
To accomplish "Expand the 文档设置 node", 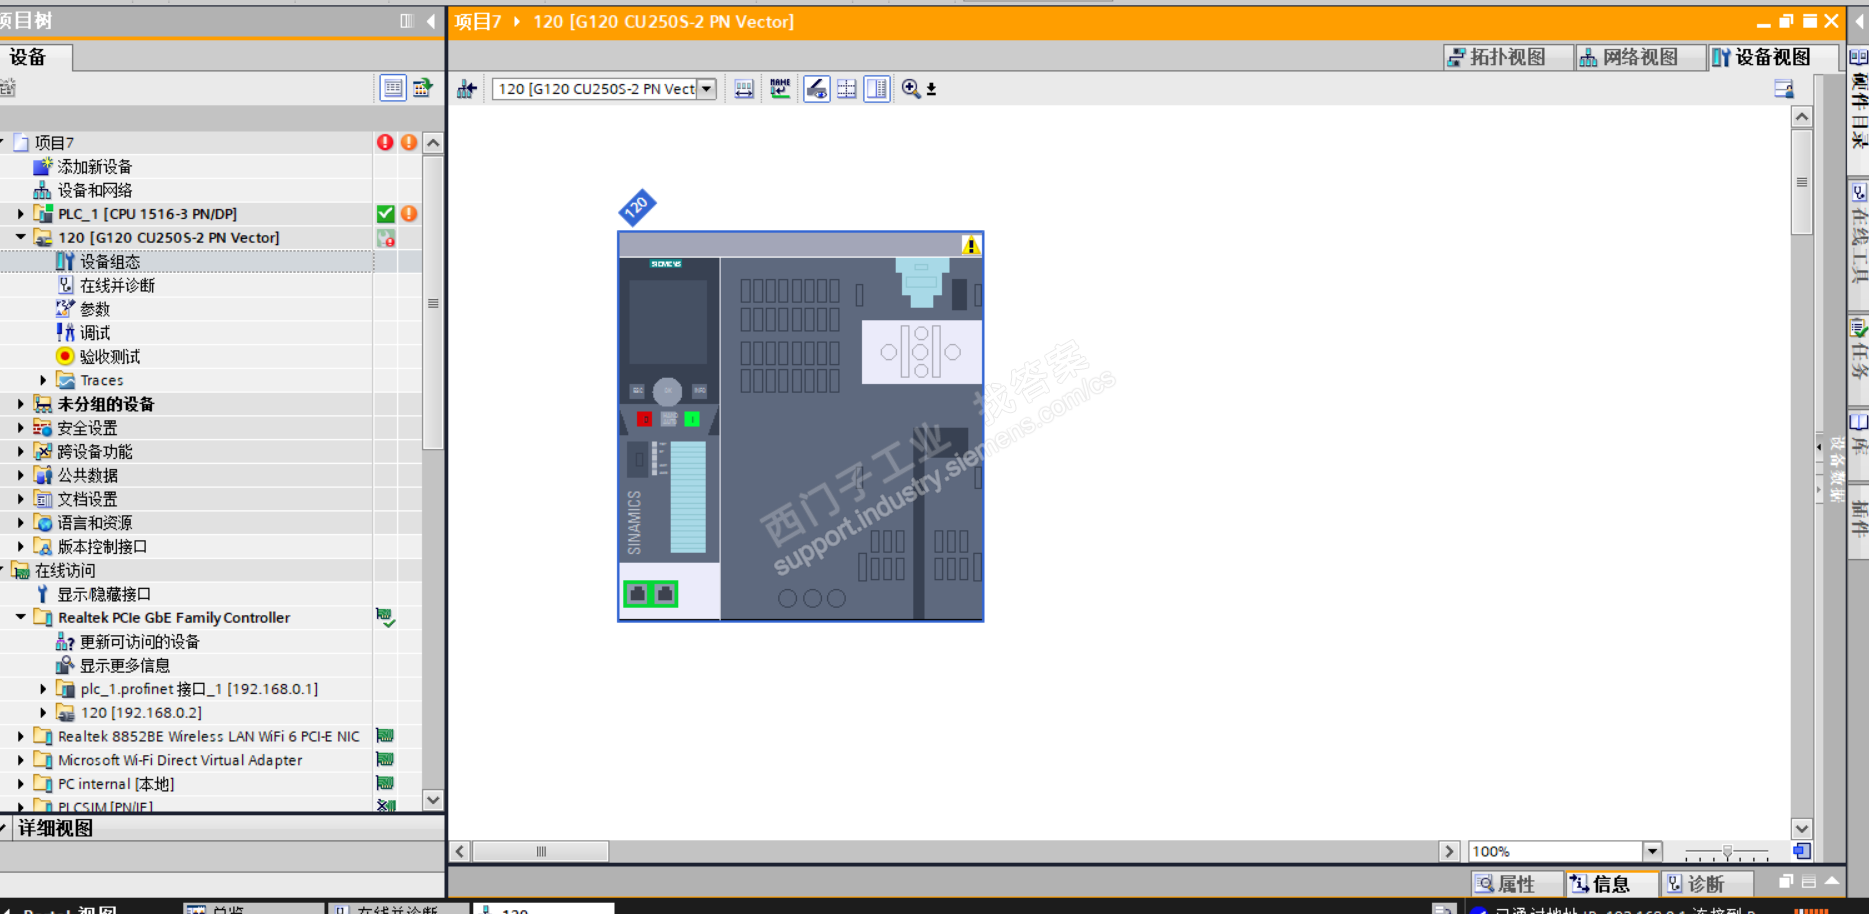I will (x=20, y=499).
